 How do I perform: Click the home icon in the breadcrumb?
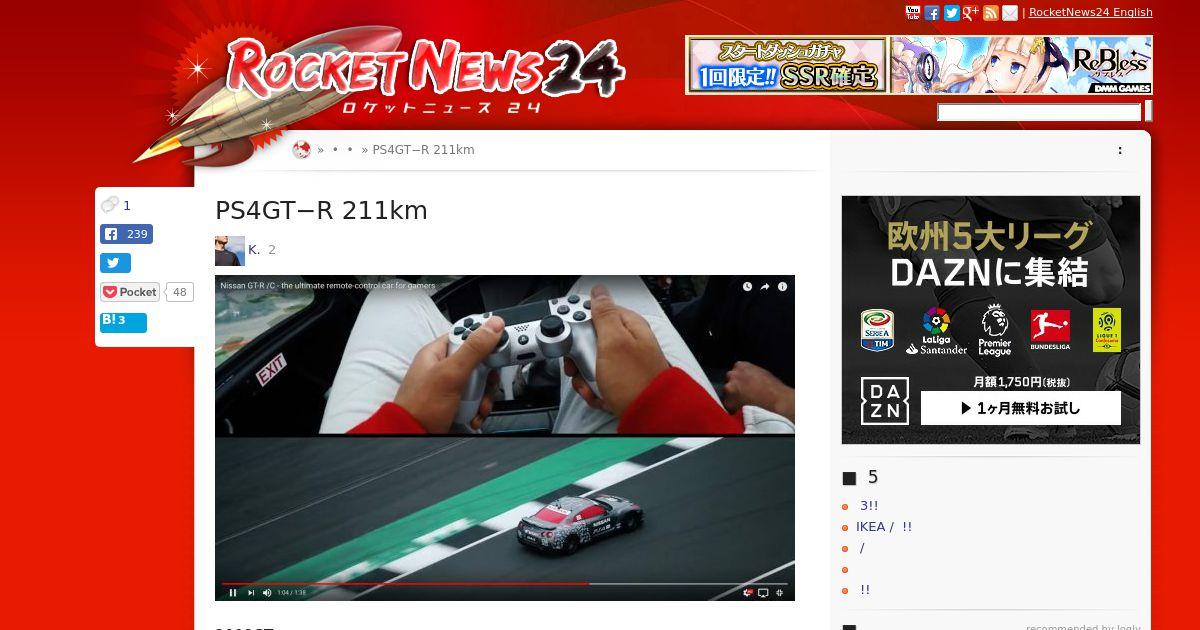pos(301,150)
